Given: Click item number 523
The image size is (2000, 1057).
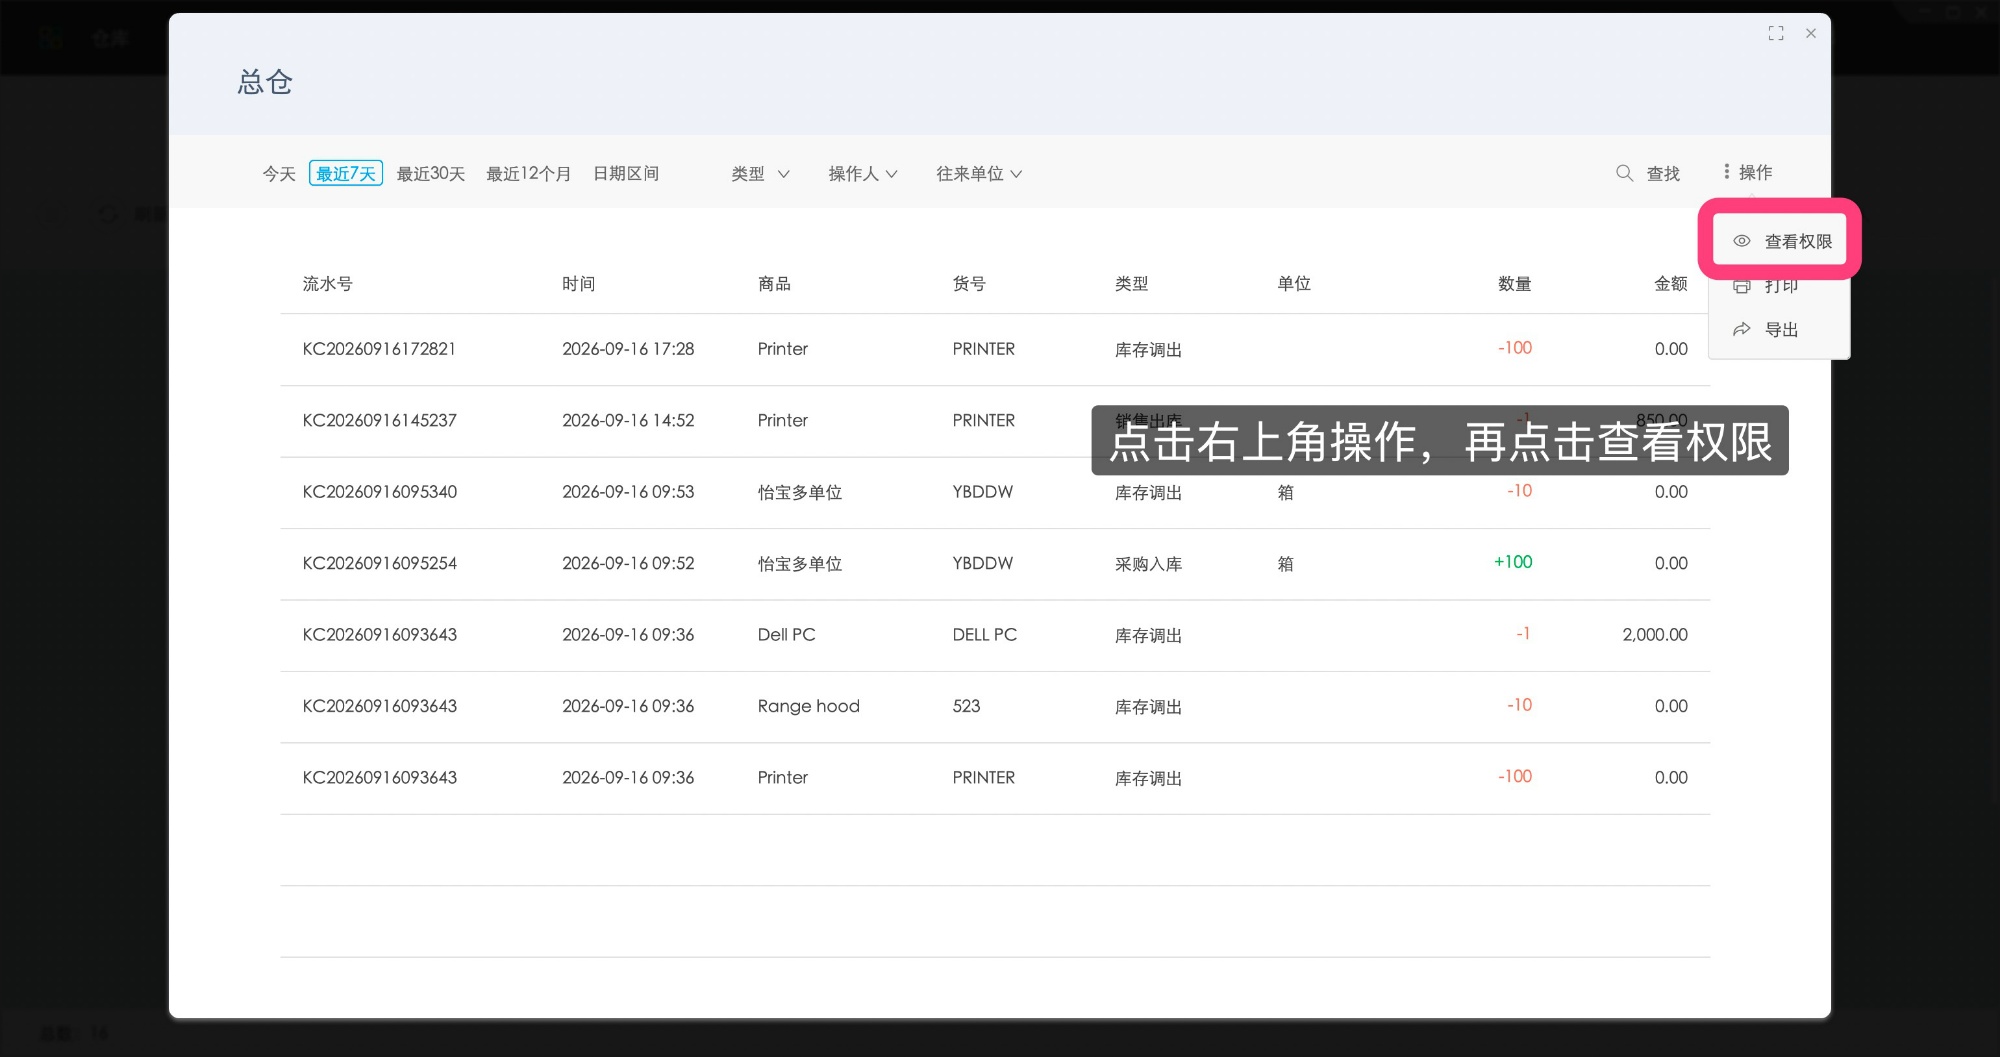Looking at the screenshot, I should [967, 706].
